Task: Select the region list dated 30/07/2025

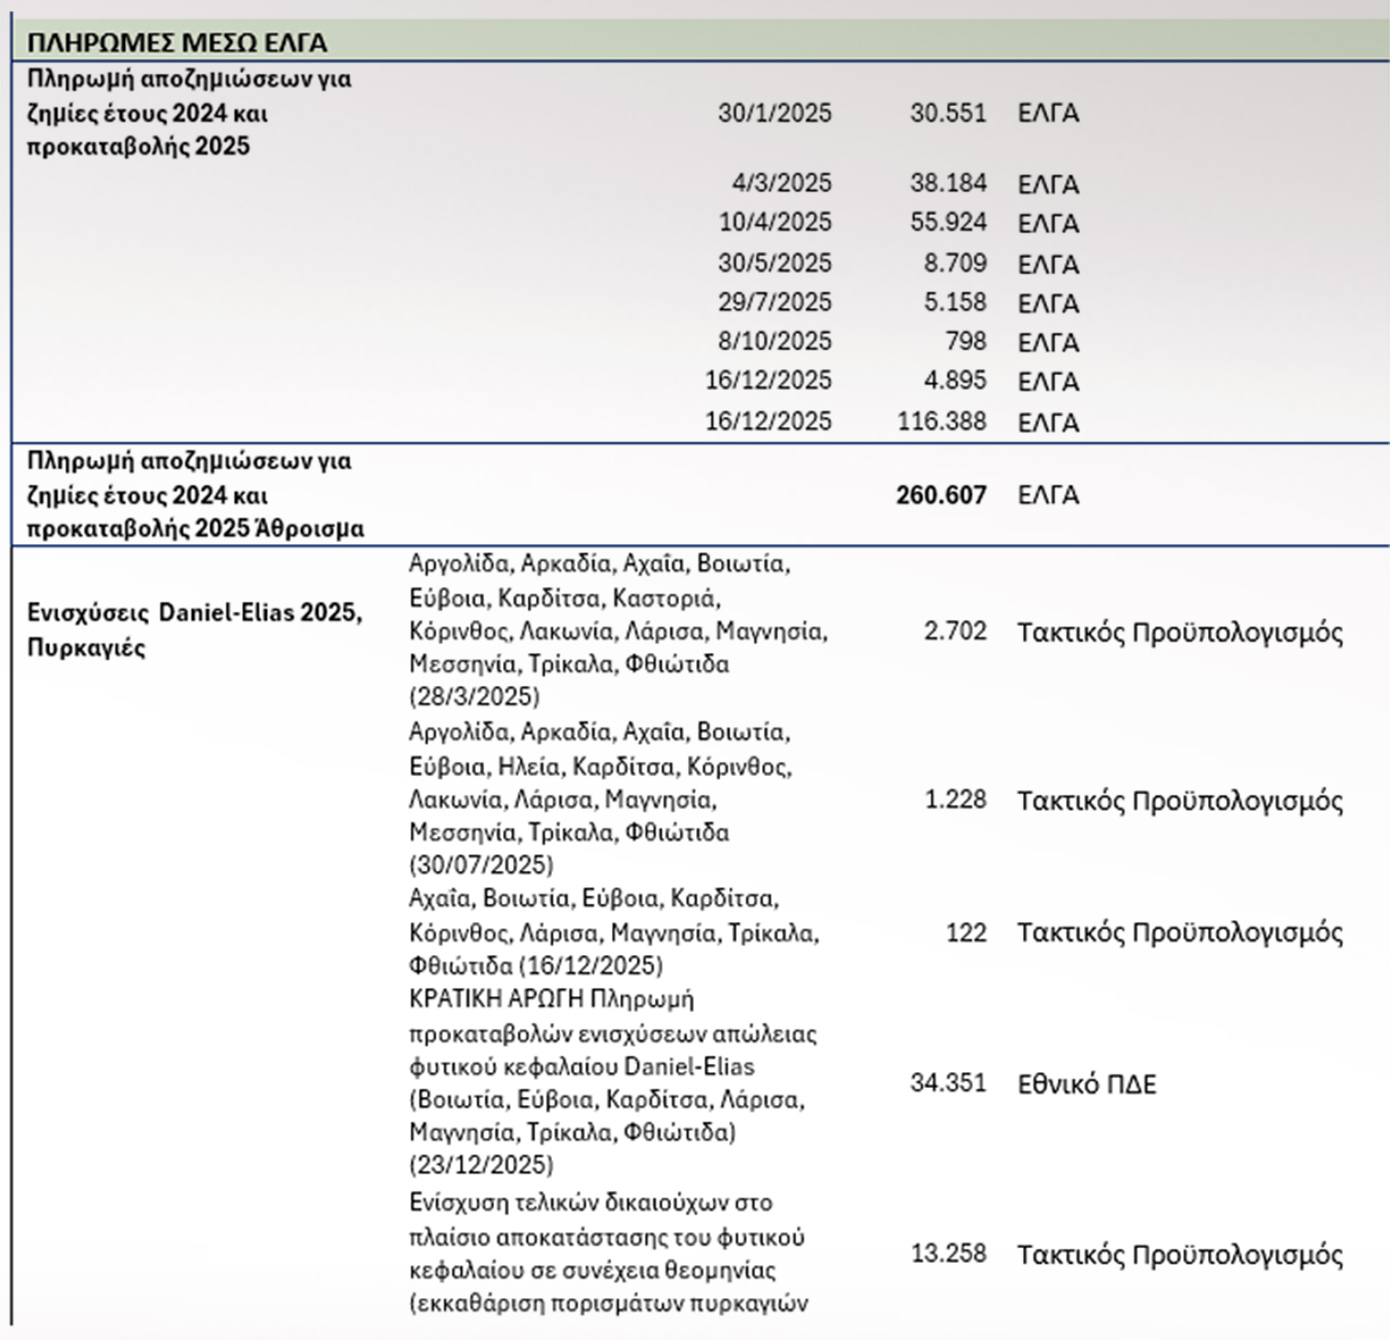Action: (600, 799)
